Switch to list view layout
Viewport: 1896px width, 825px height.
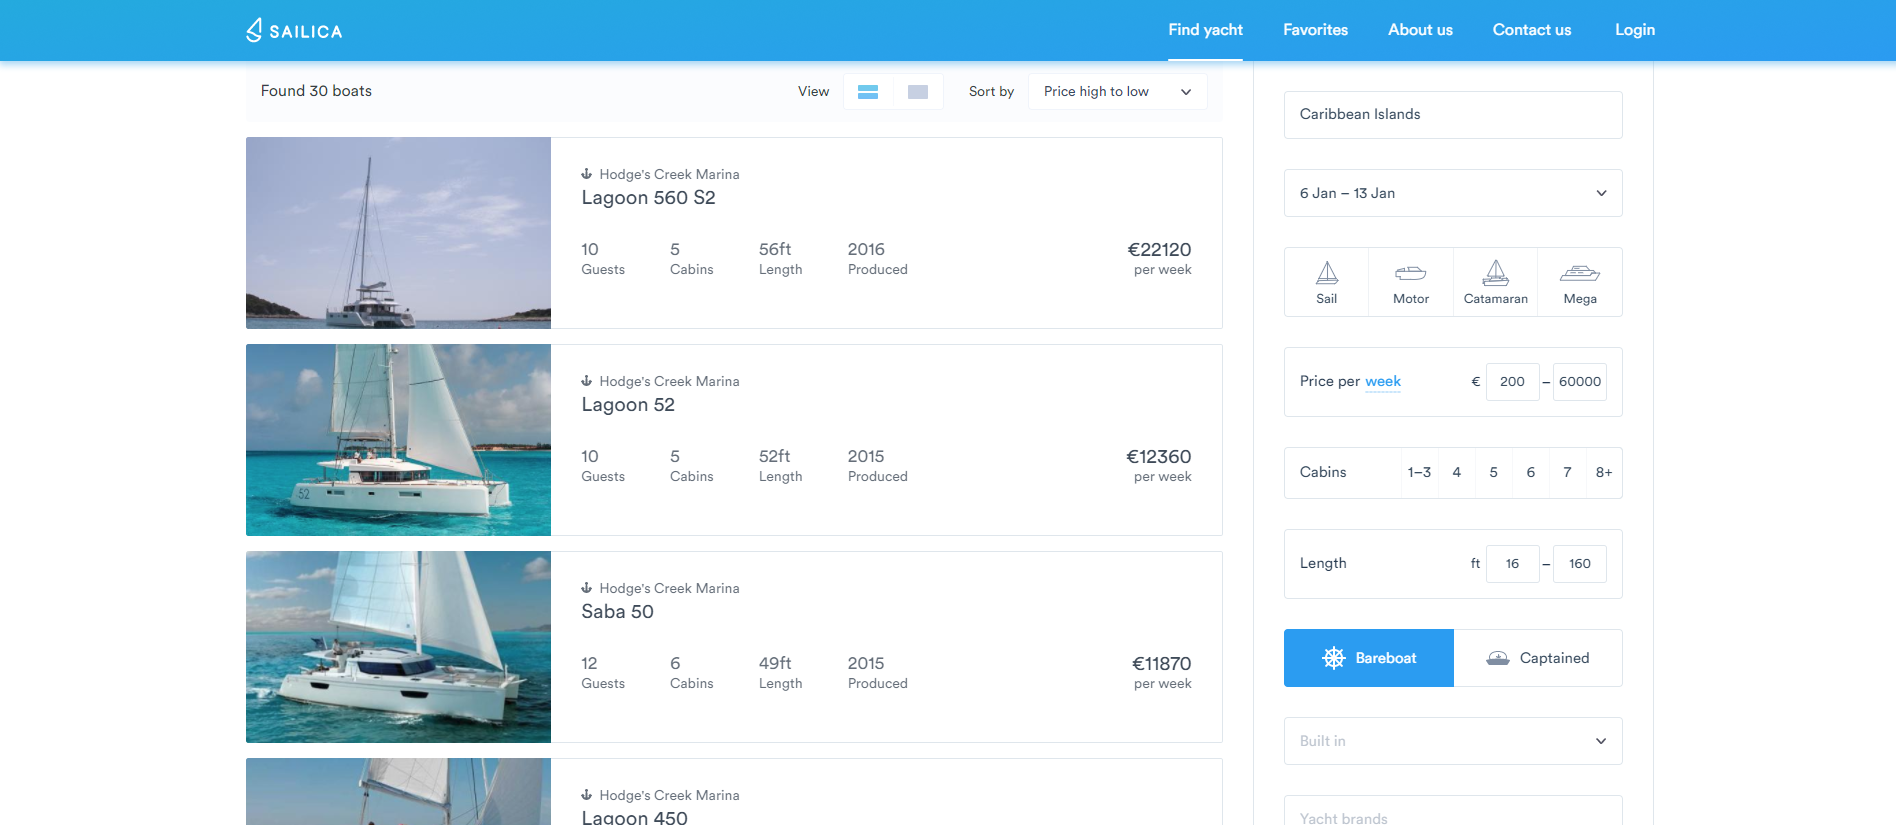pyautogui.click(x=868, y=92)
